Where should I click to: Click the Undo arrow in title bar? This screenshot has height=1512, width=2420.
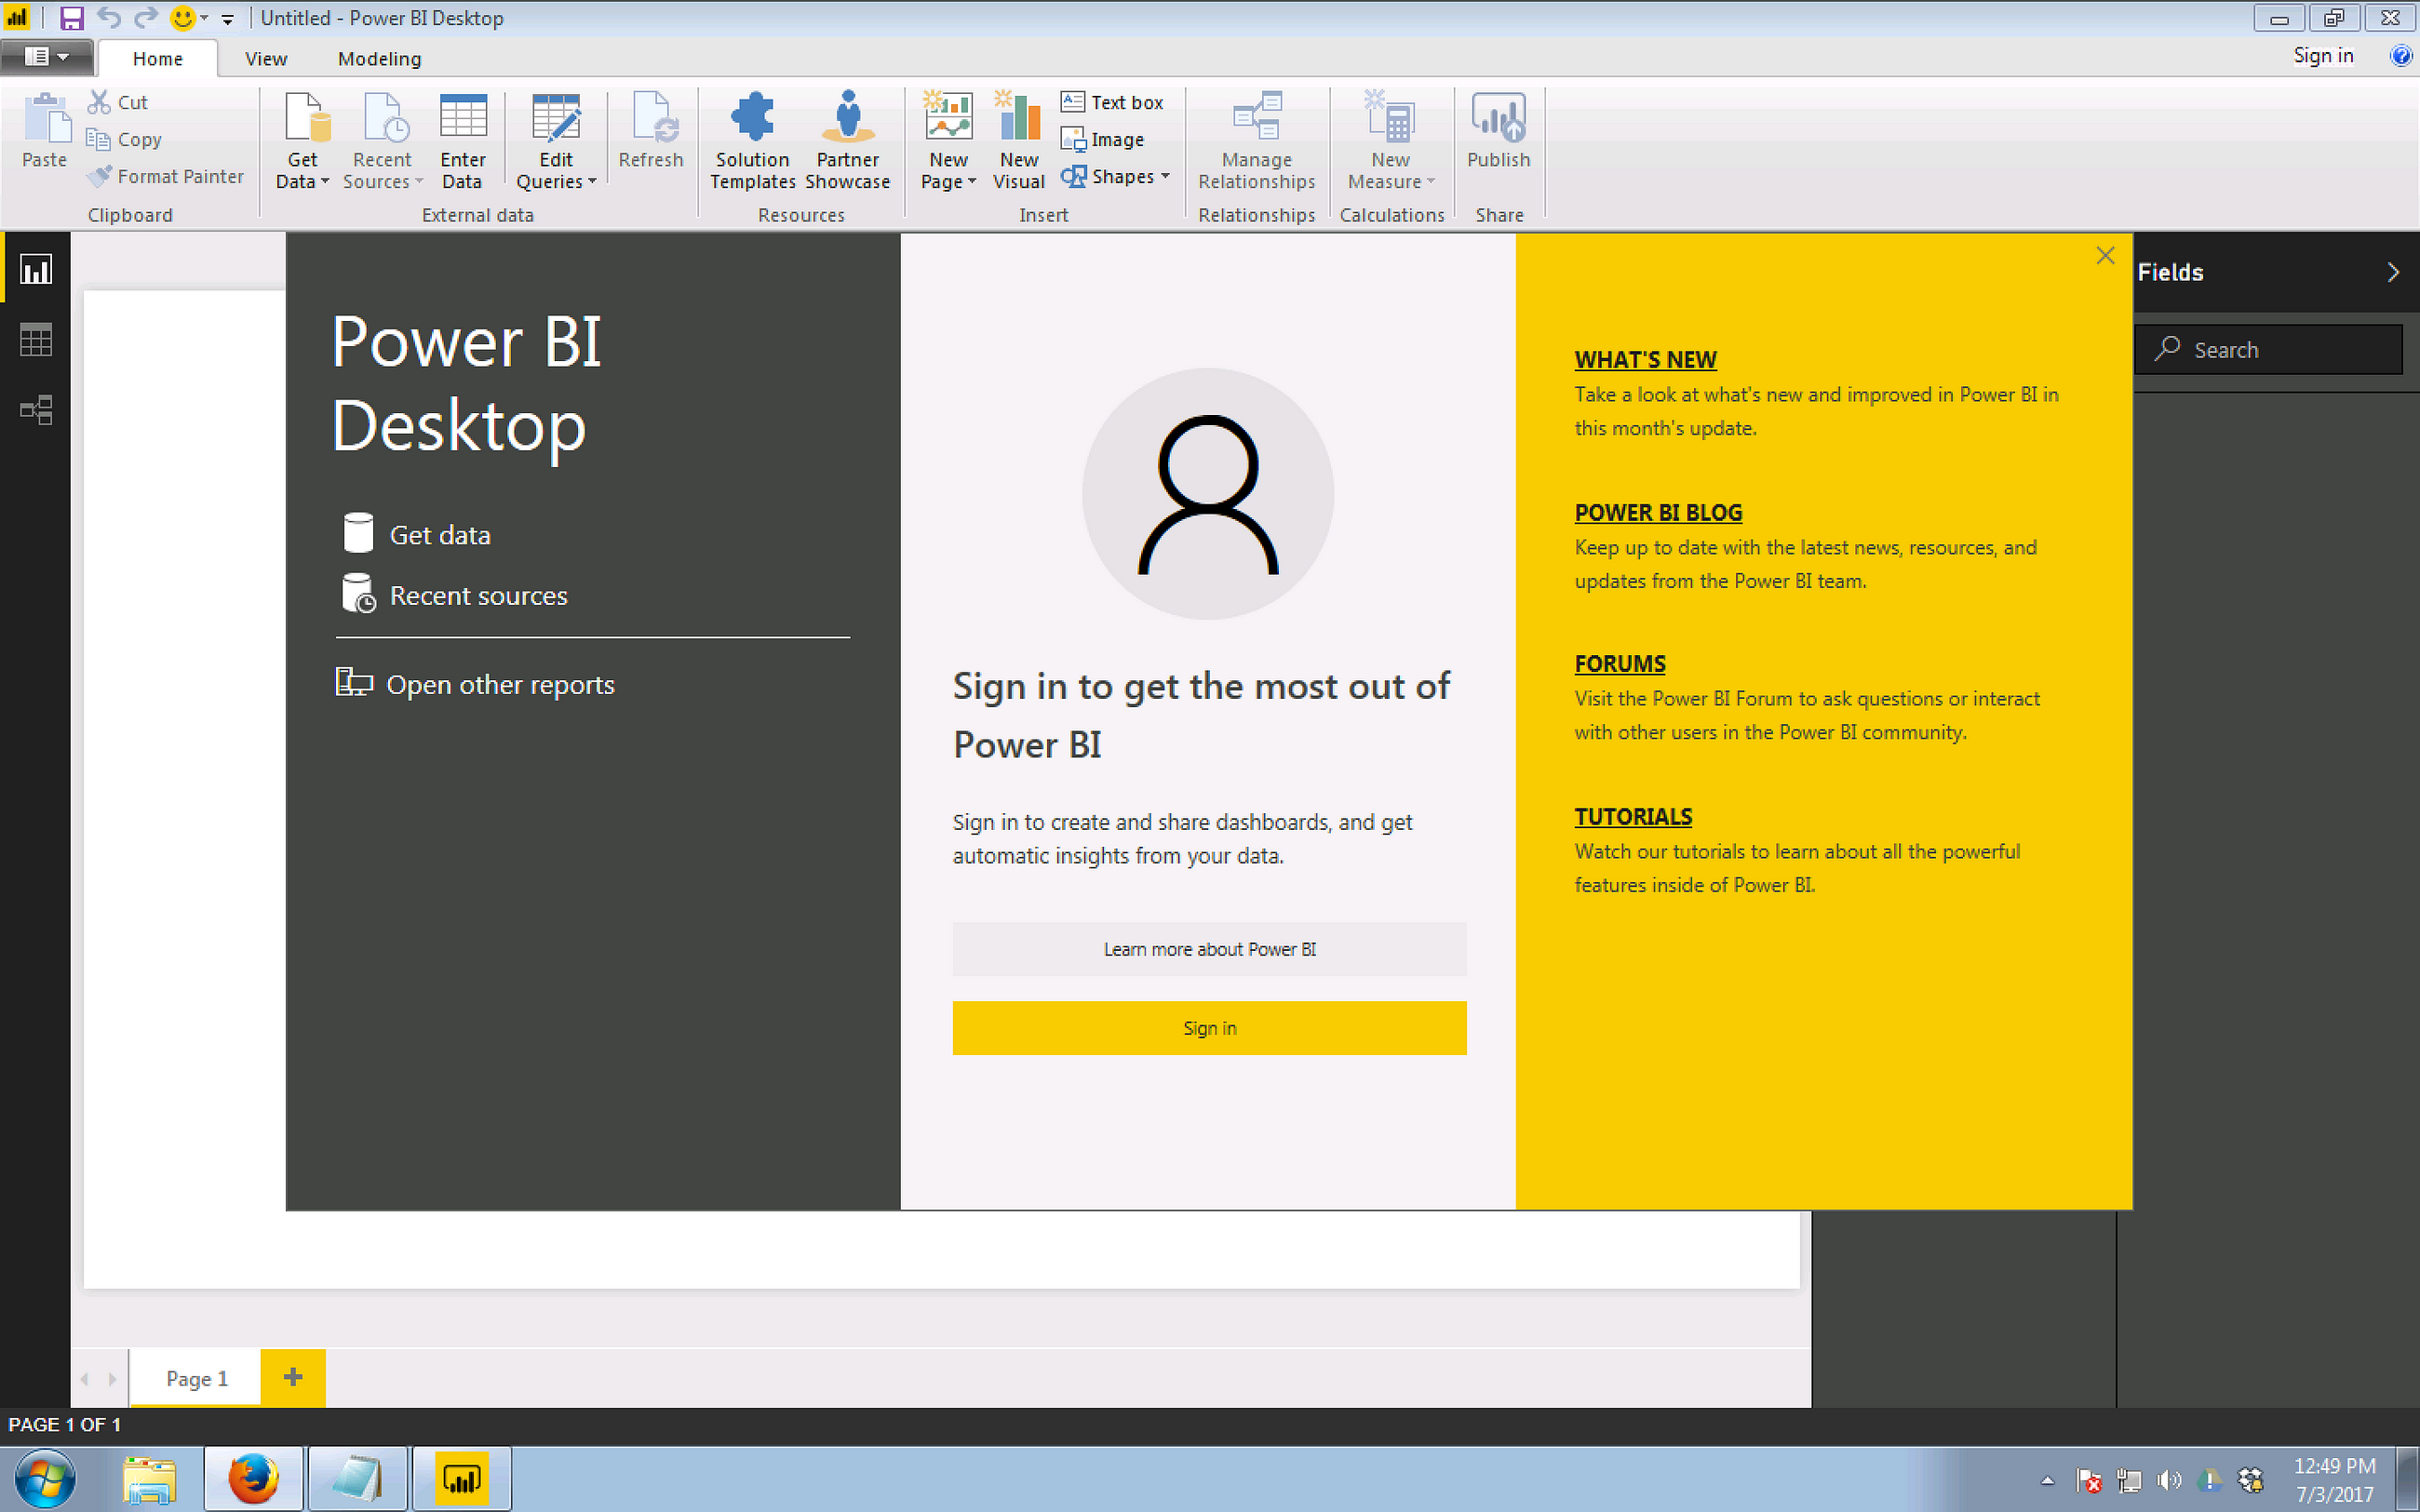coord(109,18)
